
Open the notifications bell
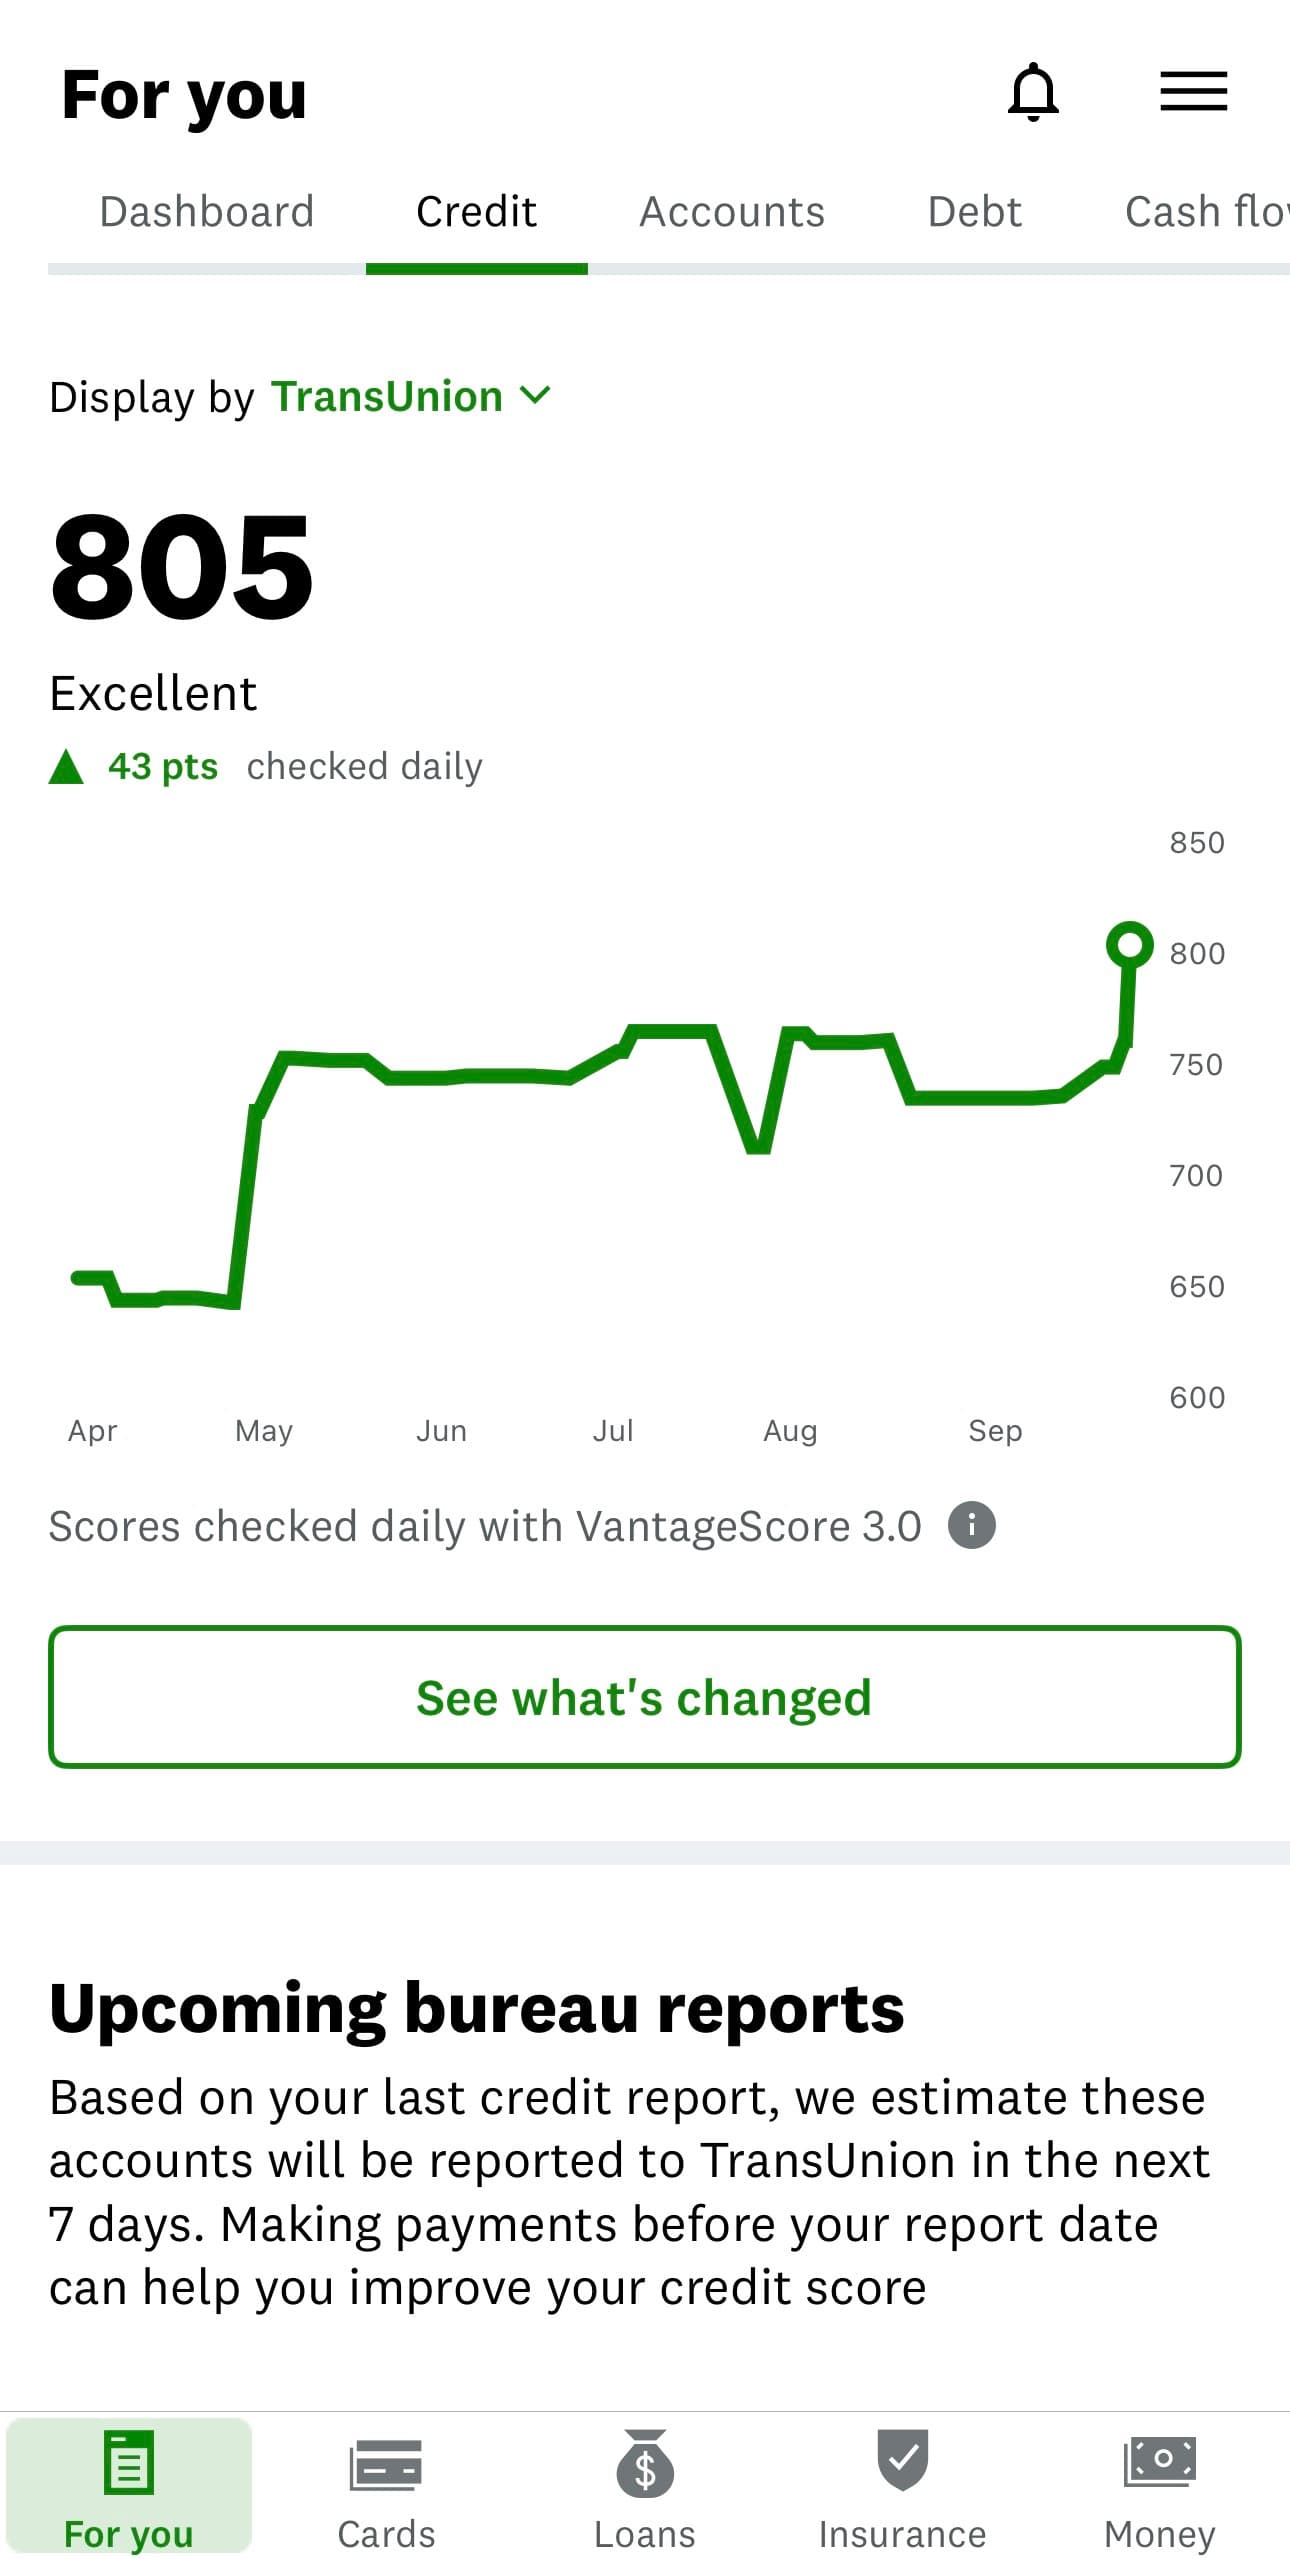click(x=1035, y=91)
